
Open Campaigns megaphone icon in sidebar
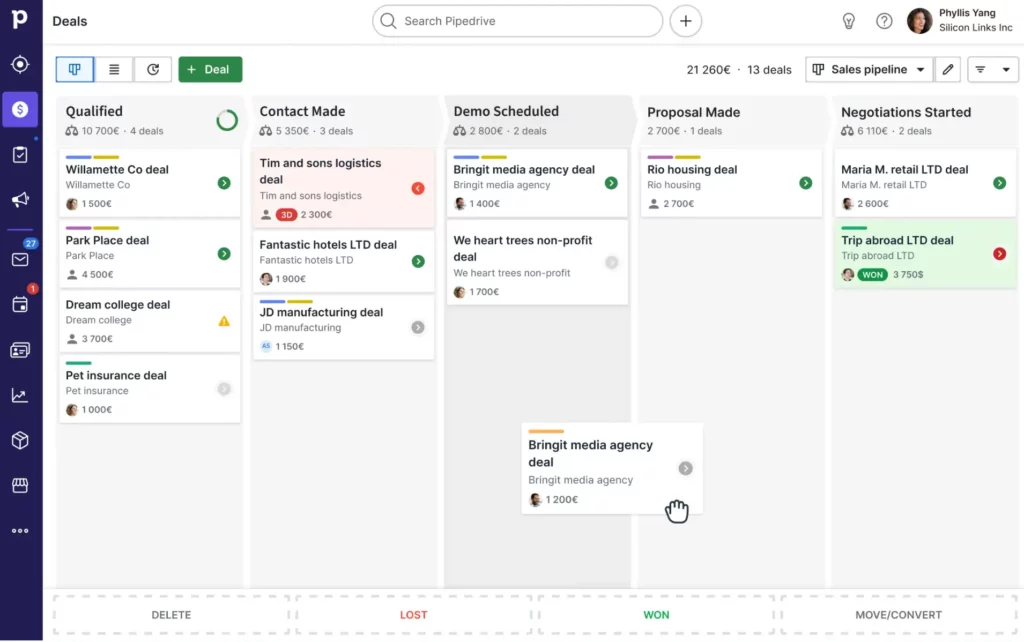point(20,199)
